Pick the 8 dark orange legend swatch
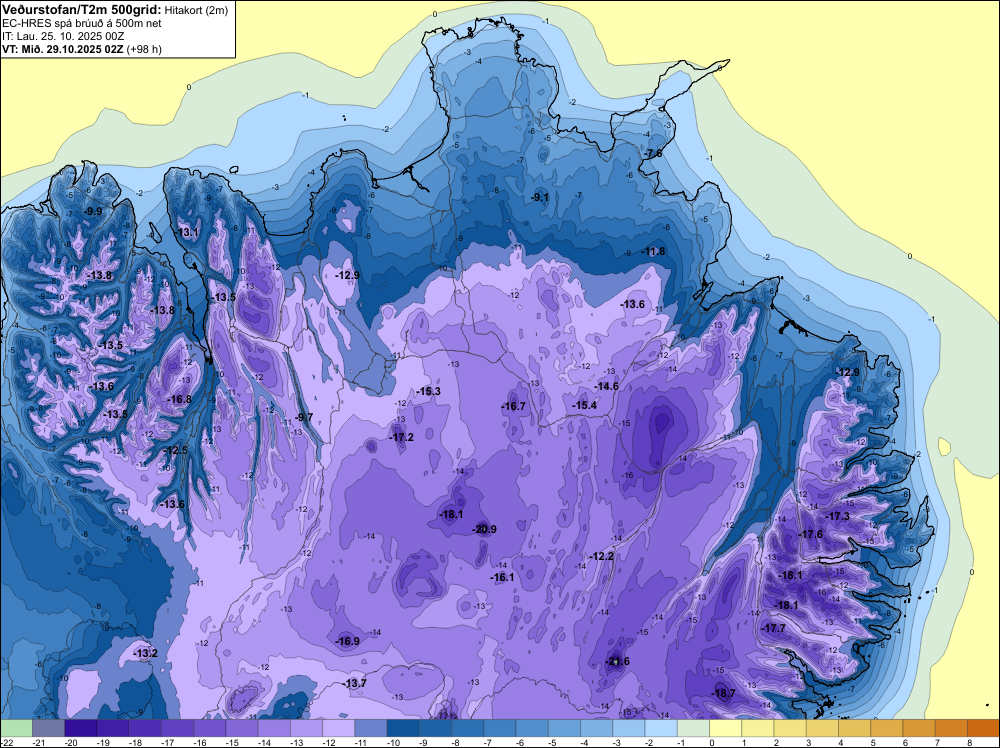Viewport: 1000px width, 748px height. [983, 728]
